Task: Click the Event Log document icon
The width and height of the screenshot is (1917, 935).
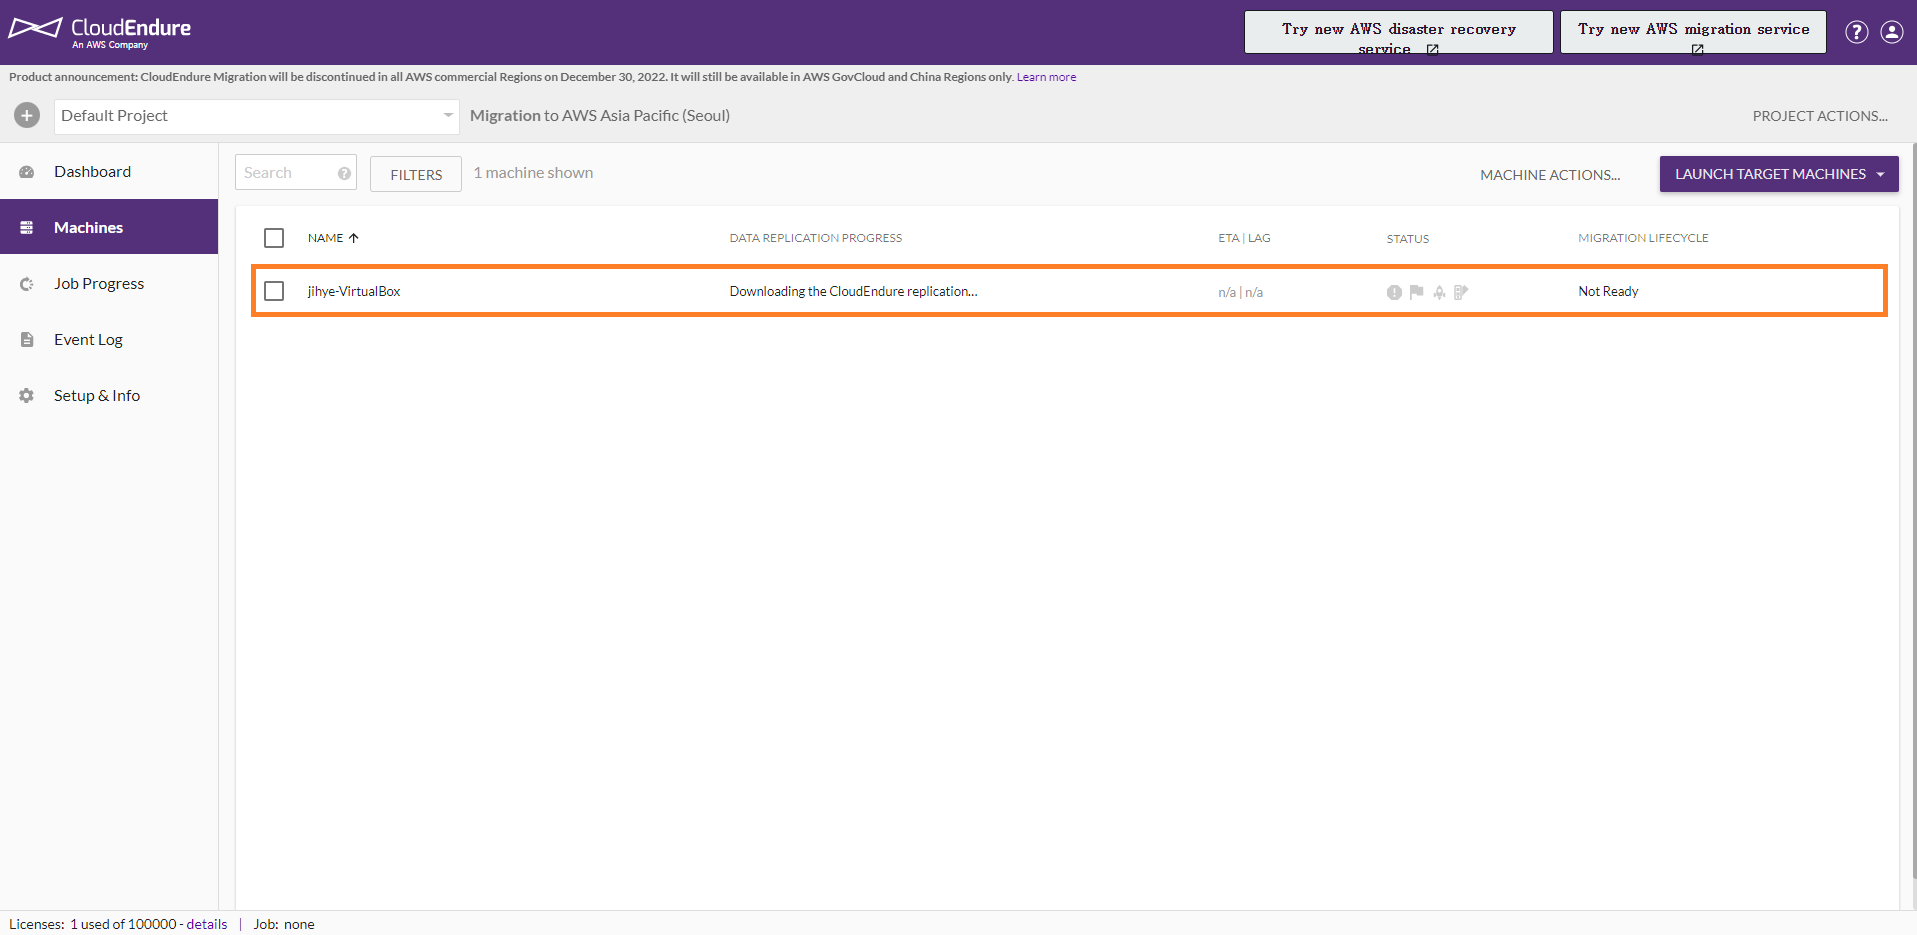Action: (x=27, y=340)
